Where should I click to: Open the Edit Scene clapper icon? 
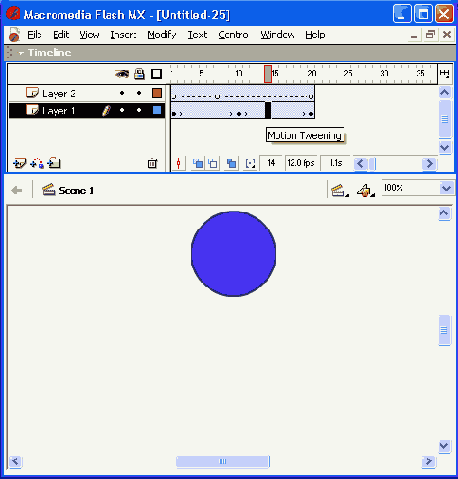[340, 190]
